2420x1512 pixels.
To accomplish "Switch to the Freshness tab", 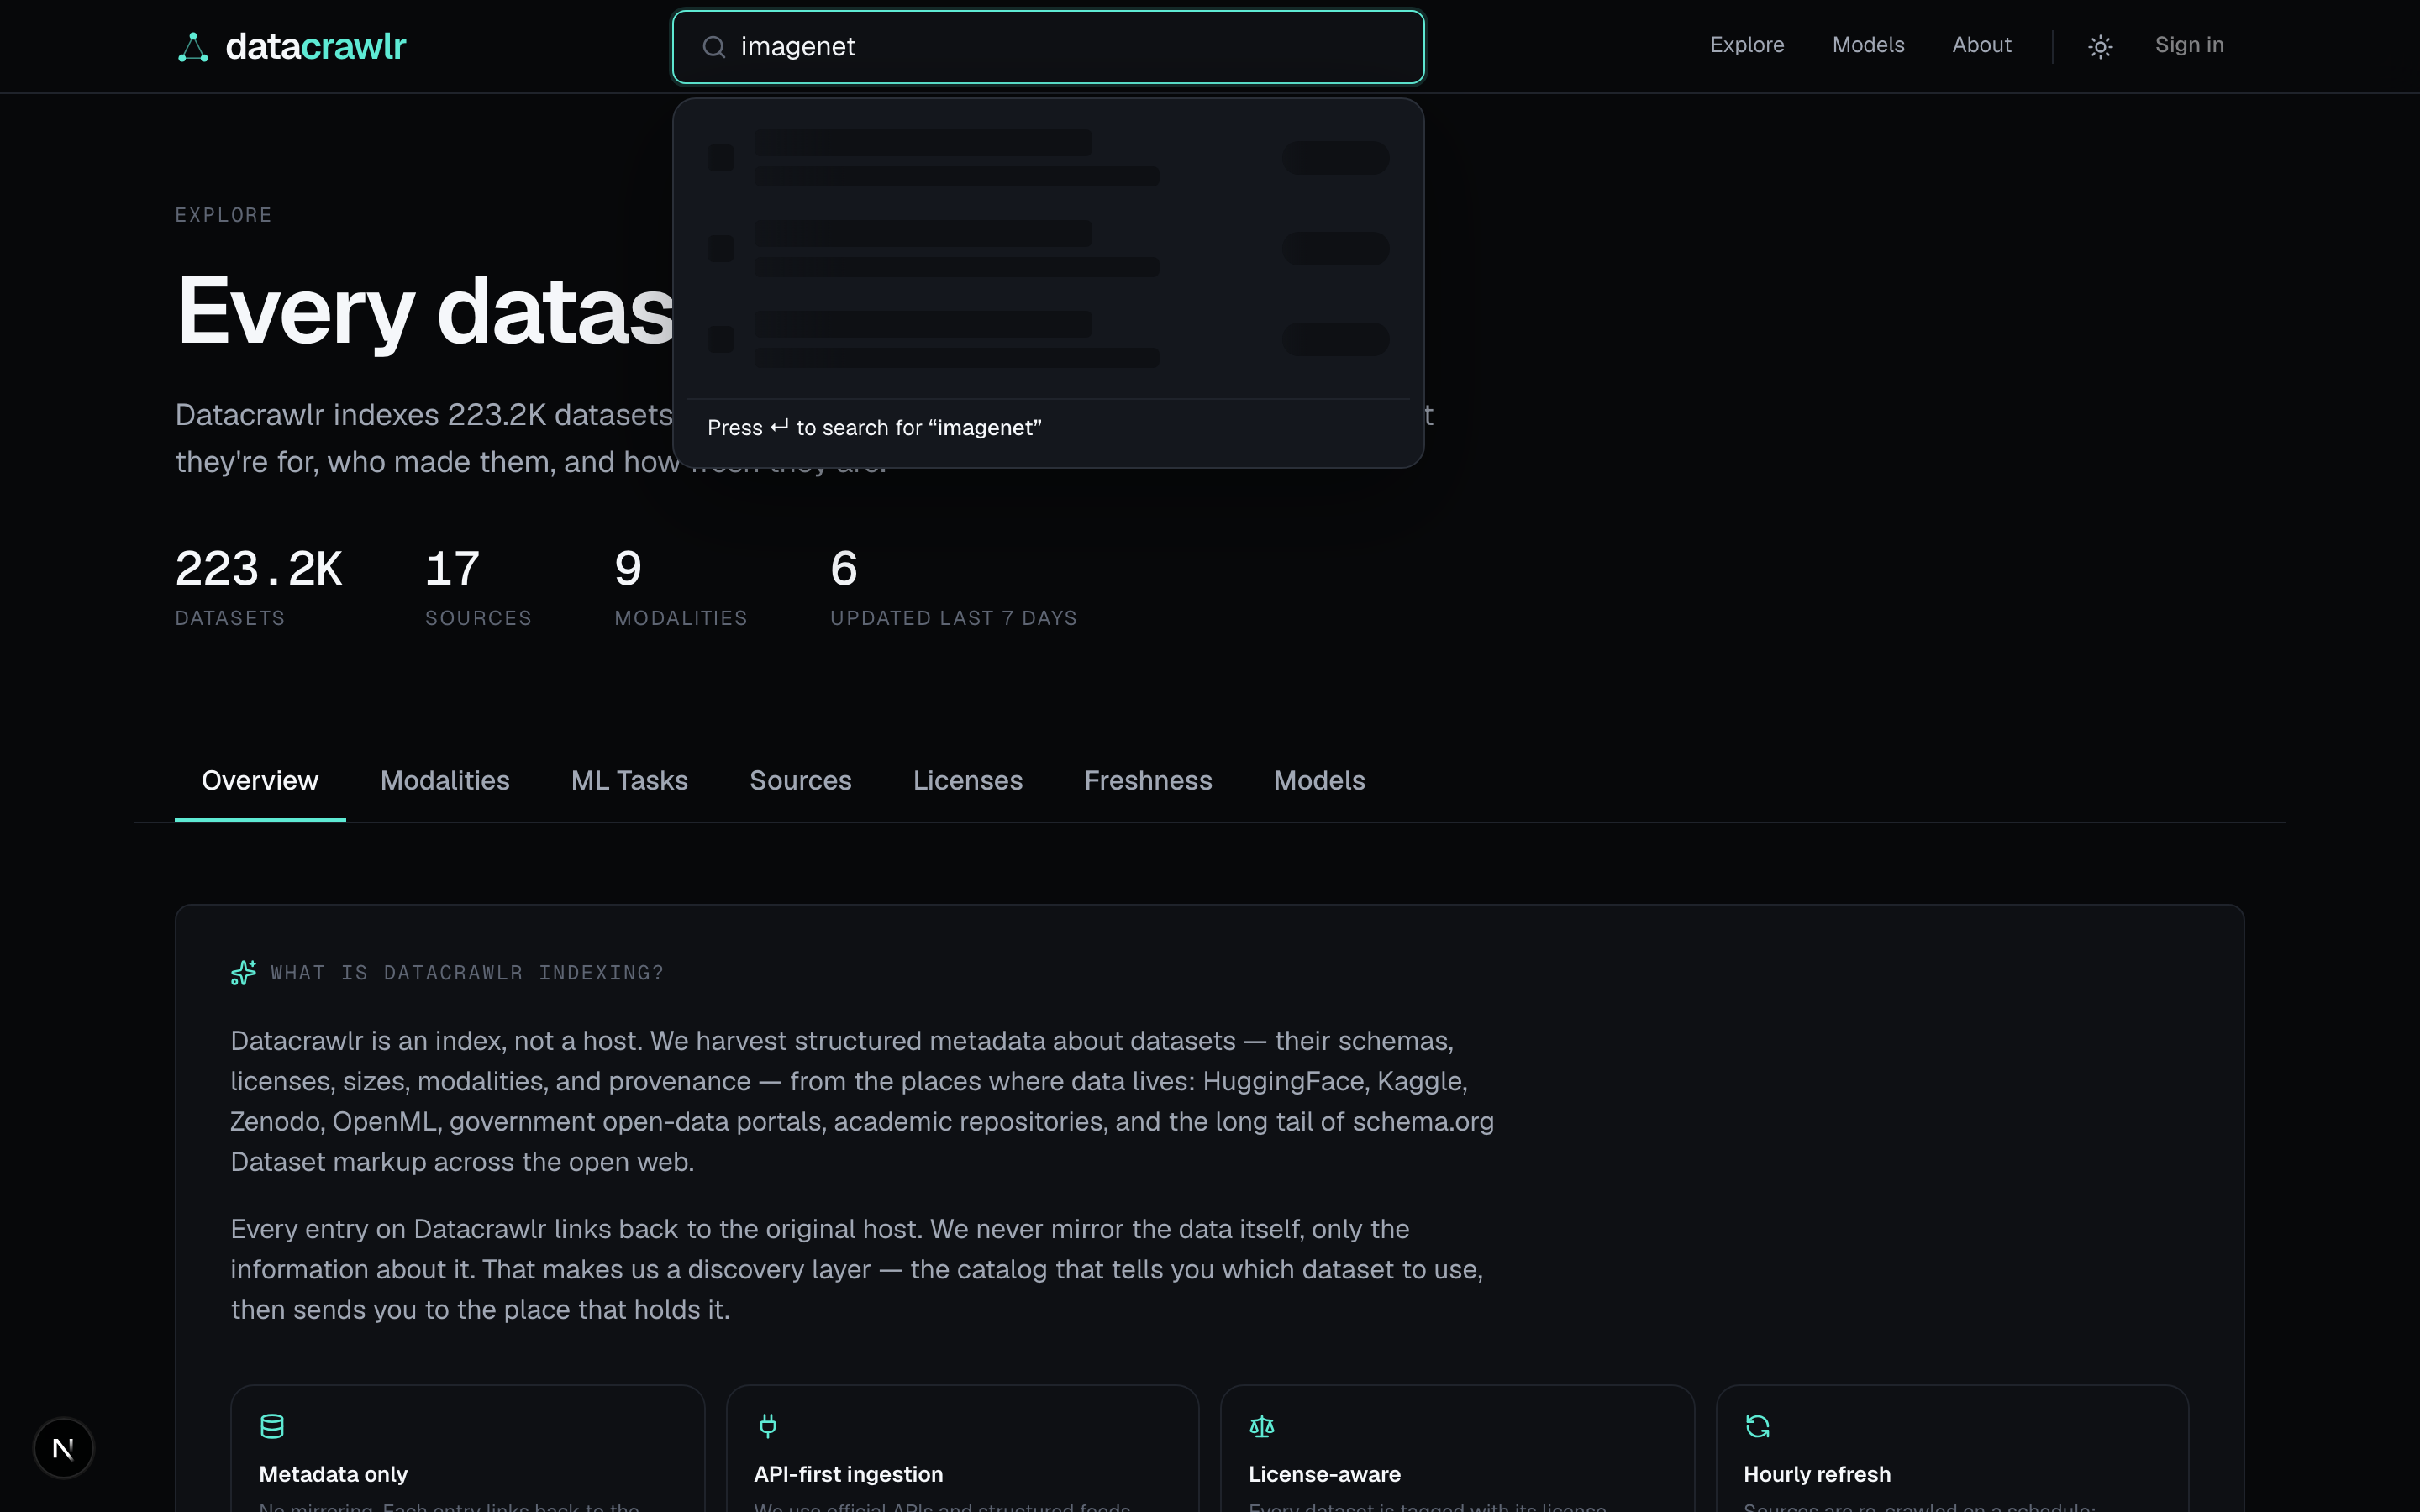I will 1148,780.
